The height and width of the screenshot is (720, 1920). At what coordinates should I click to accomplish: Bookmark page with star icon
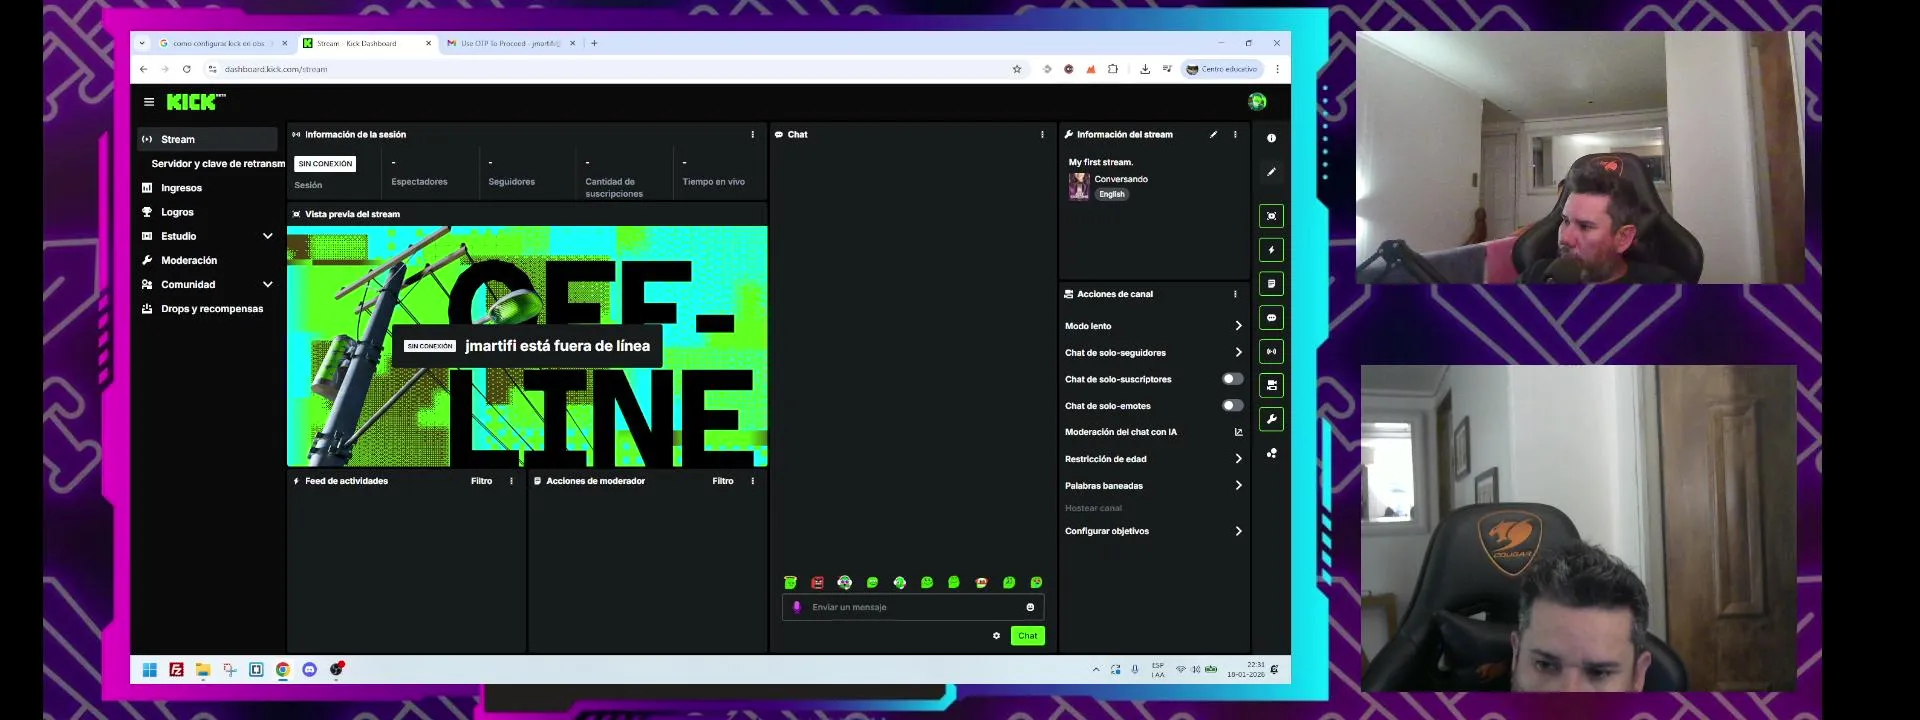click(1017, 69)
